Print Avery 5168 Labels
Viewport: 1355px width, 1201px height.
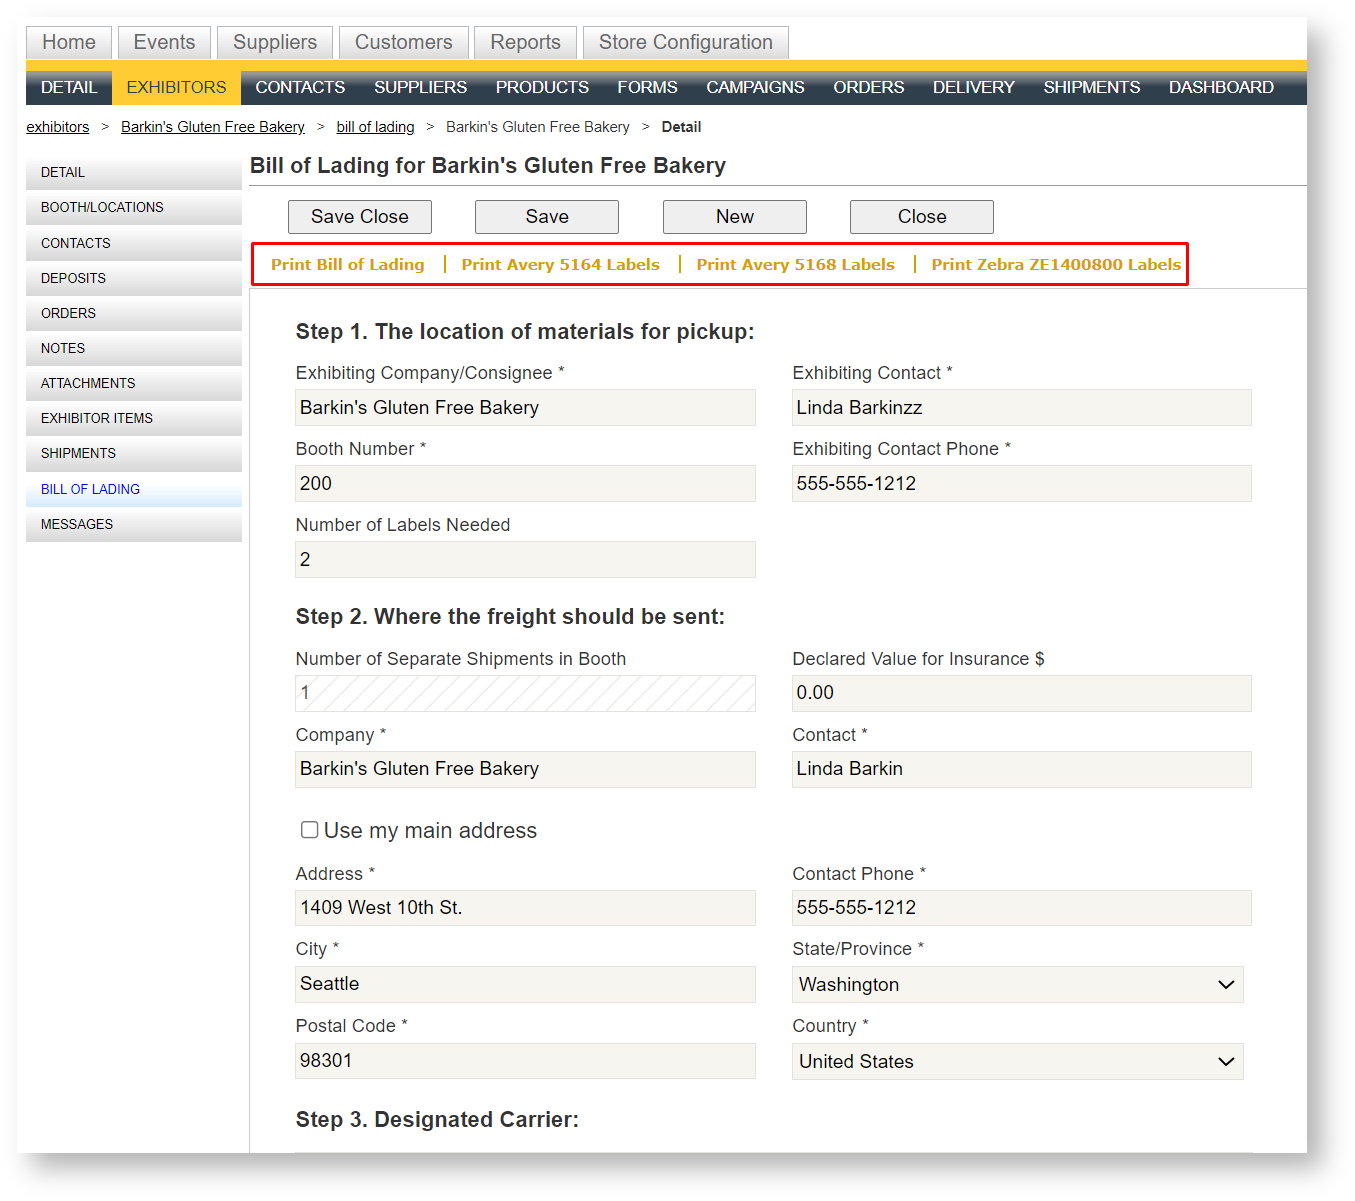[795, 264]
